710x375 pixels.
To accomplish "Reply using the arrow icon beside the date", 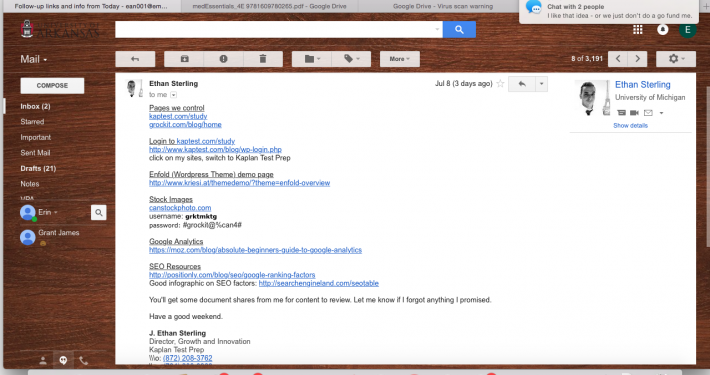I will click(x=522, y=84).
